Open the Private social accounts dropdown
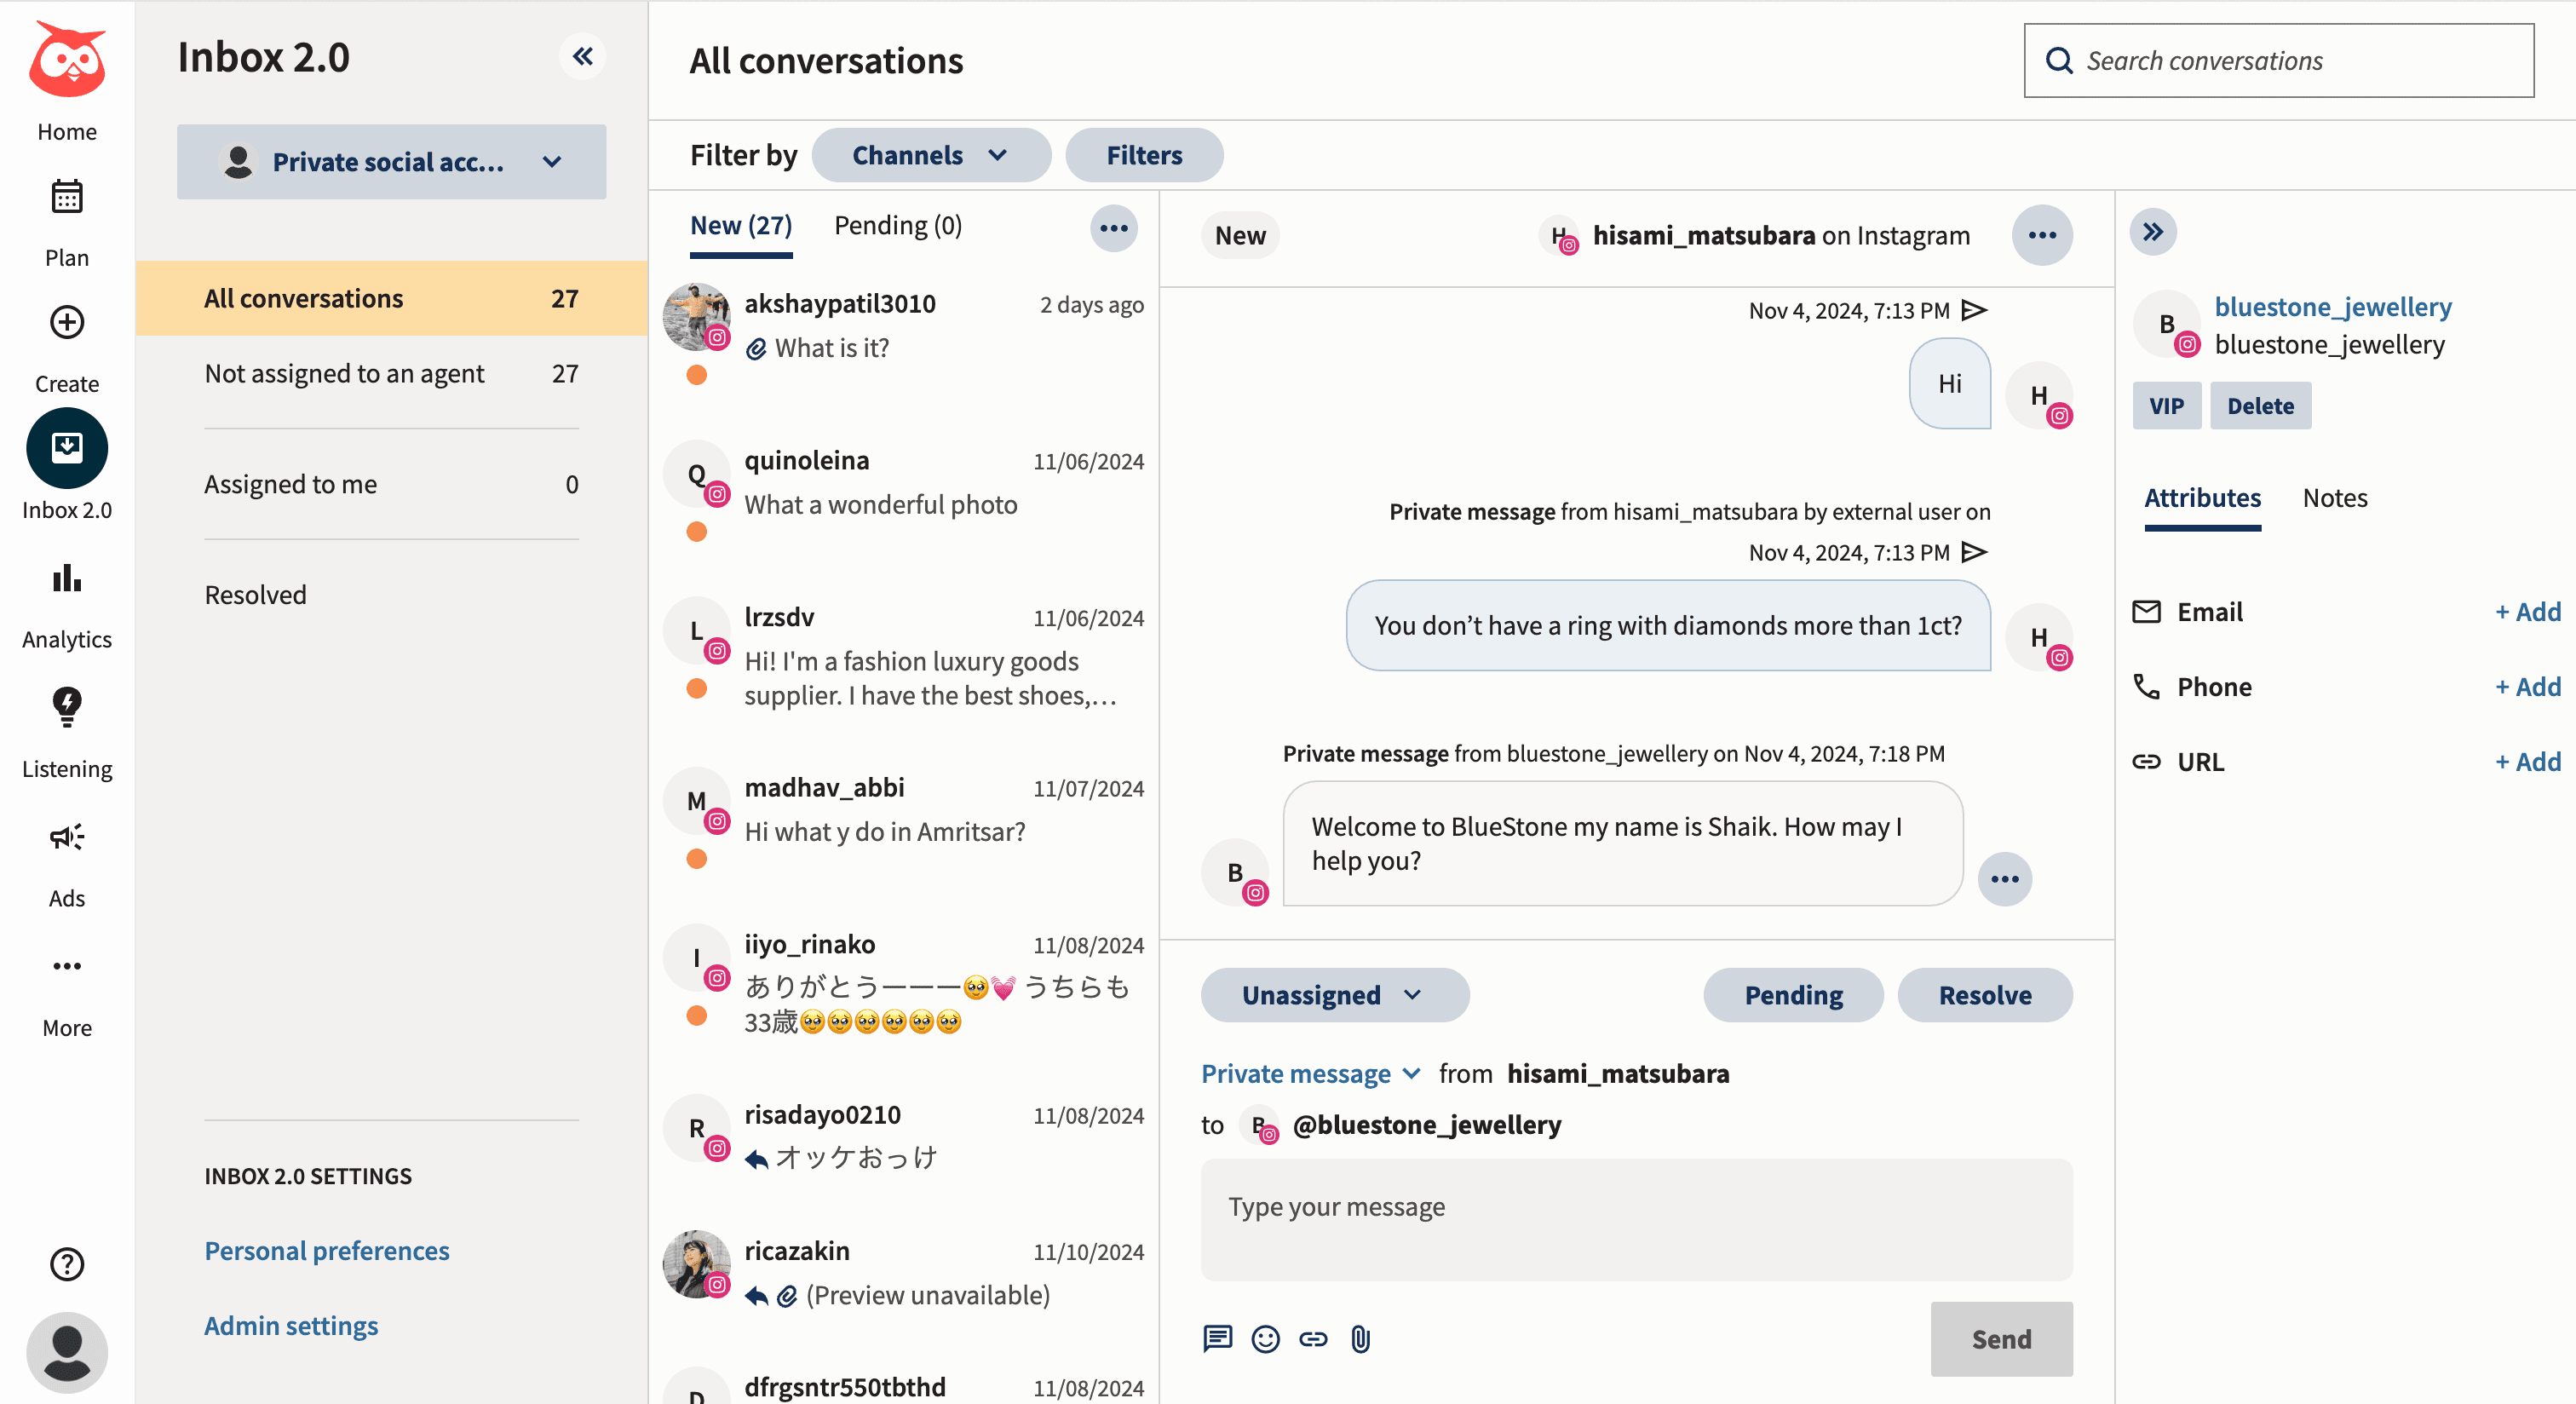This screenshot has height=1404, width=2576. click(x=391, y=162)
